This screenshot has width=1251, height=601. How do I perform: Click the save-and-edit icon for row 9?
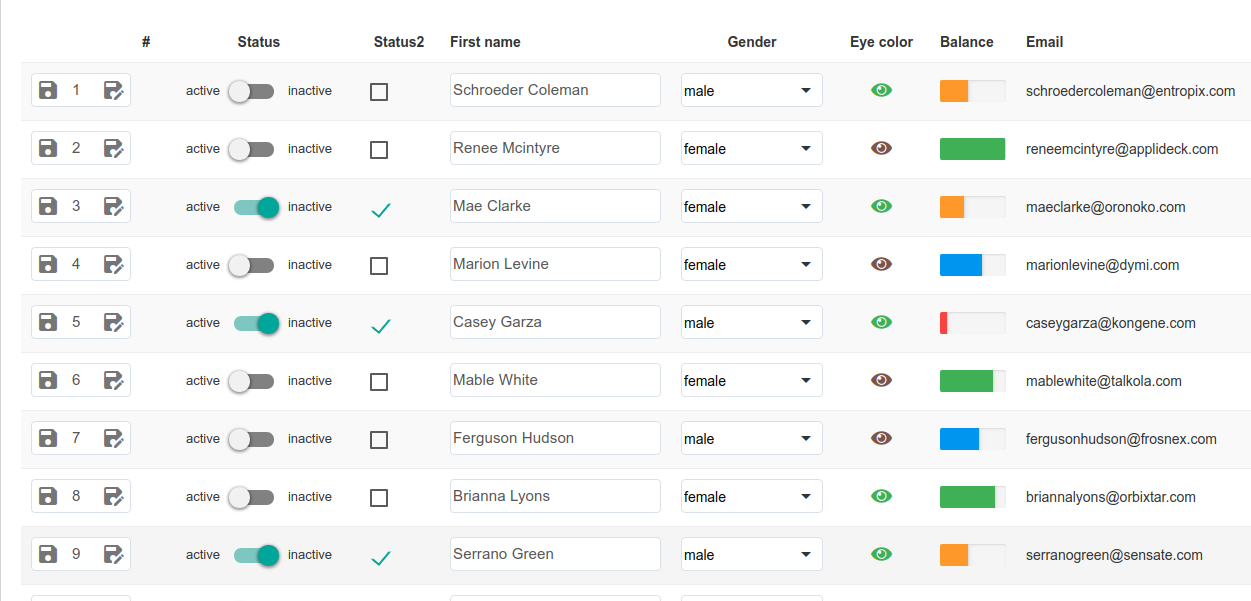tap(114, 554)
